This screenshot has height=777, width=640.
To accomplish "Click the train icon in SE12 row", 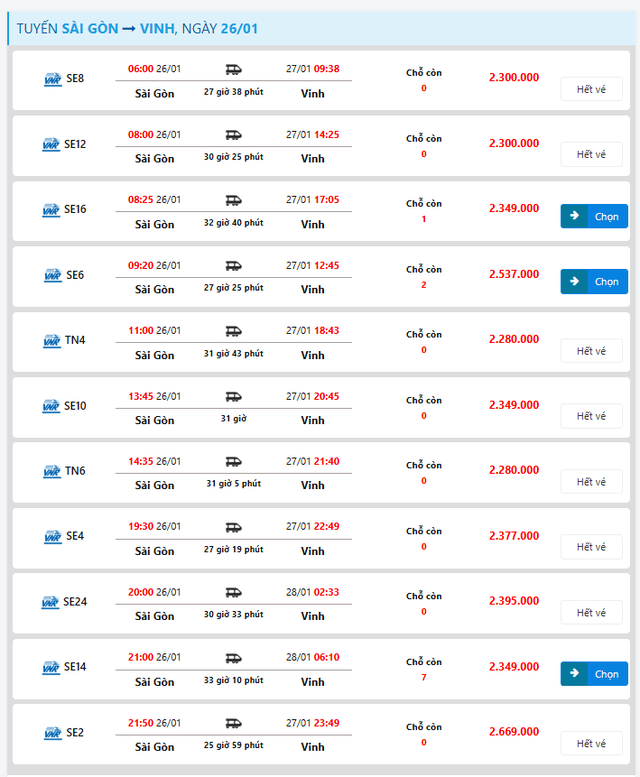I will (233, 135).
